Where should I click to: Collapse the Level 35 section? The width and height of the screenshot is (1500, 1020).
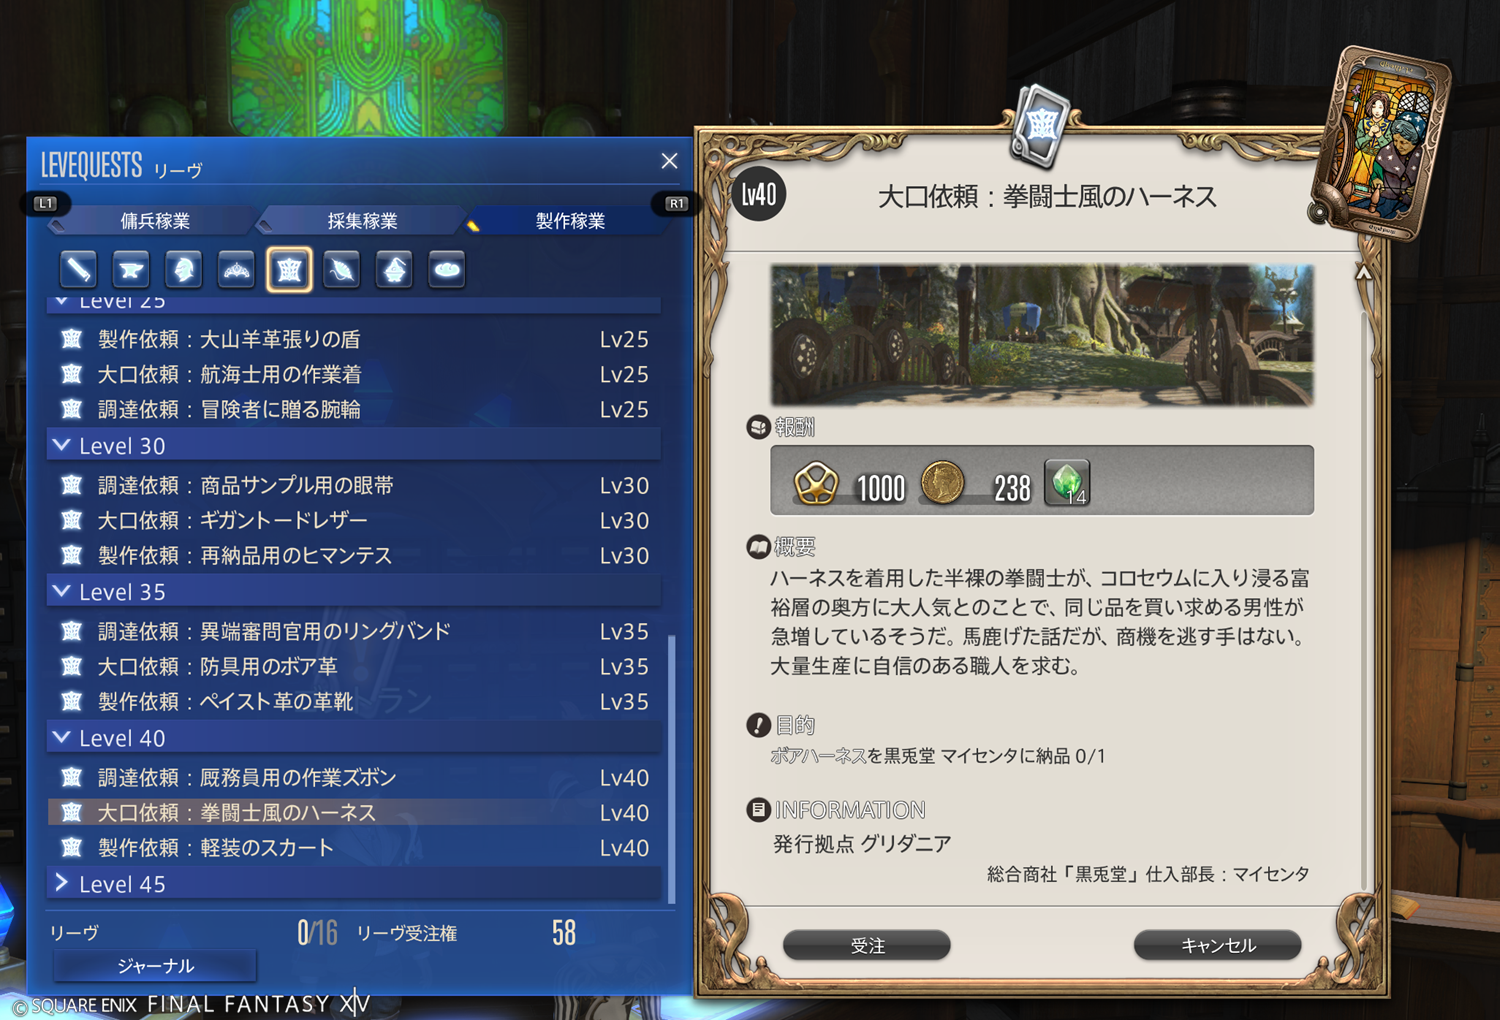(x=354, y=591)
